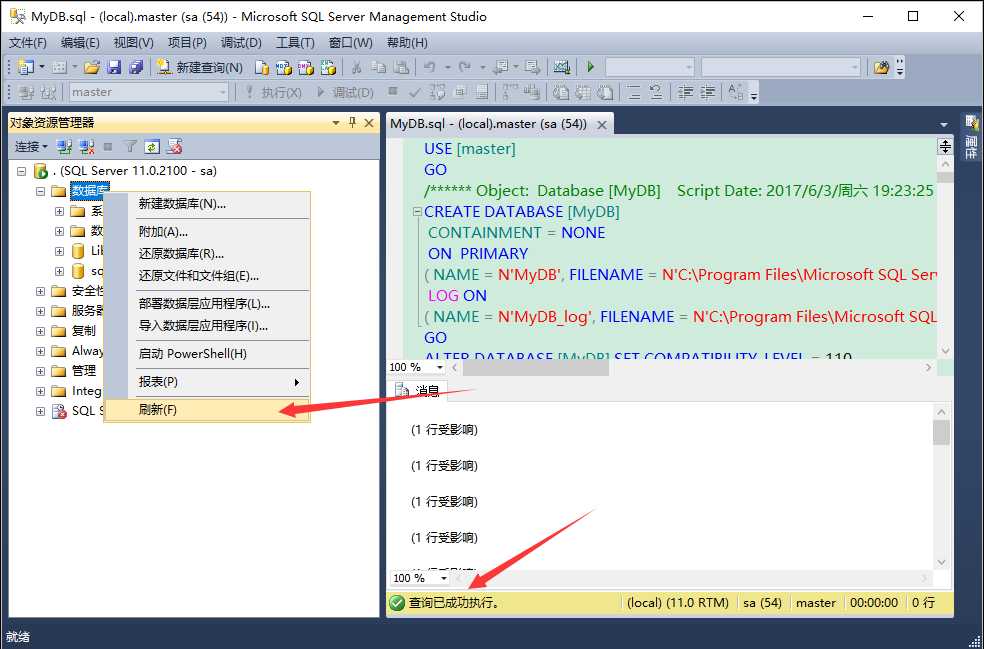Viewport: 984px width, 649px height.
Task: Open the 报表(P) submenu
Action: point(207,382)
